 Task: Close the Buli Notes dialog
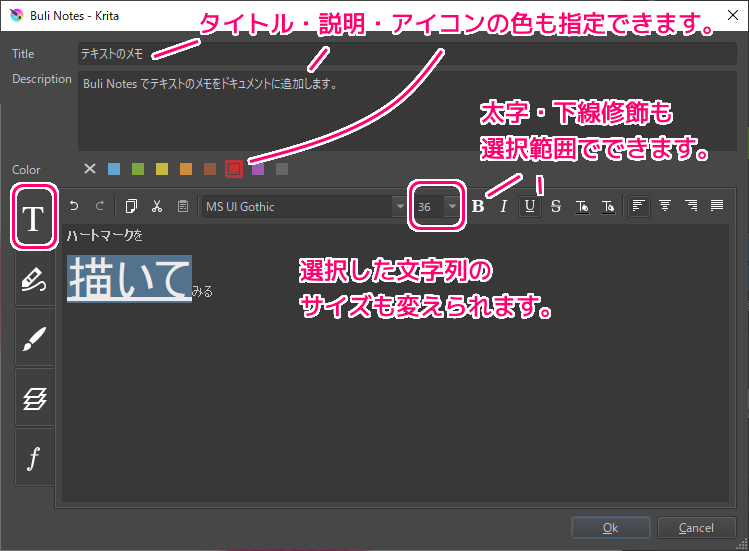[x=733, y=15]
